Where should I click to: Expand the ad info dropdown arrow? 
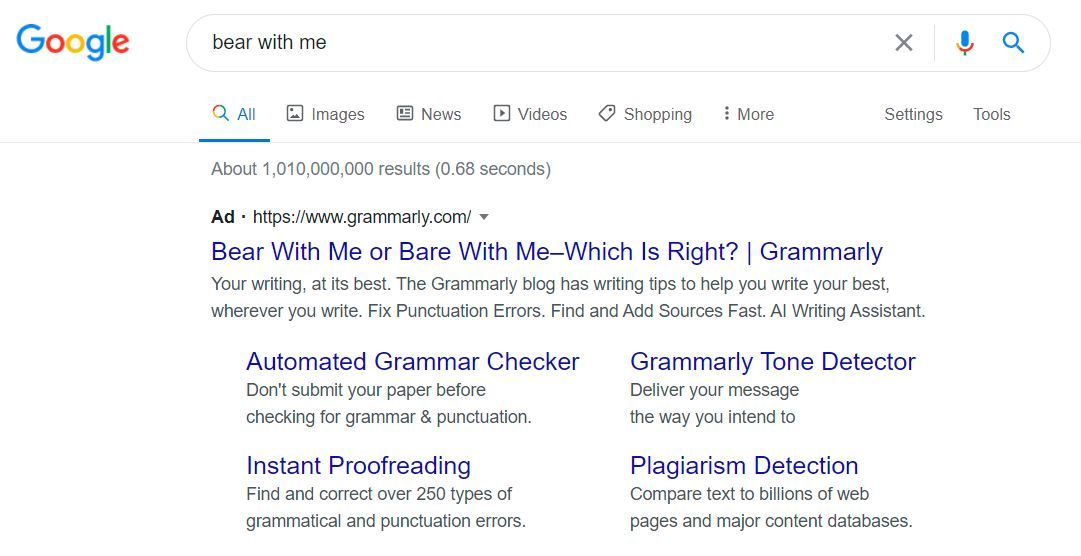484,217
